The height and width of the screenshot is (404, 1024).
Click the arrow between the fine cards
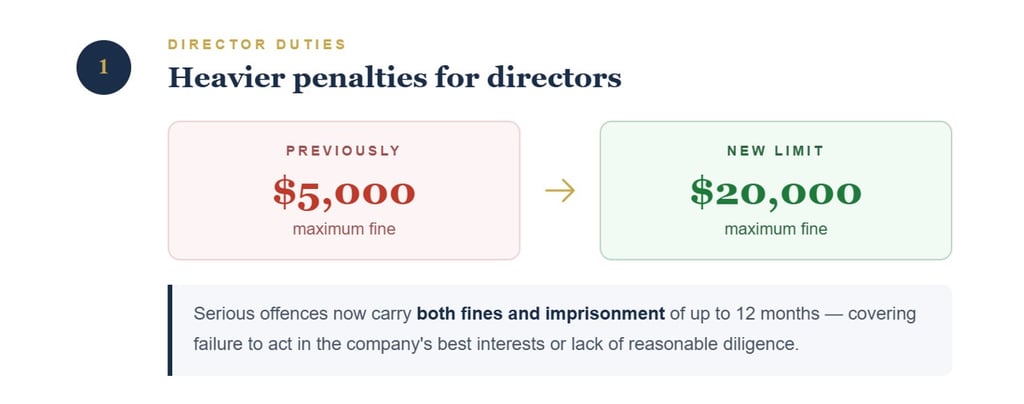coord(559,190)
